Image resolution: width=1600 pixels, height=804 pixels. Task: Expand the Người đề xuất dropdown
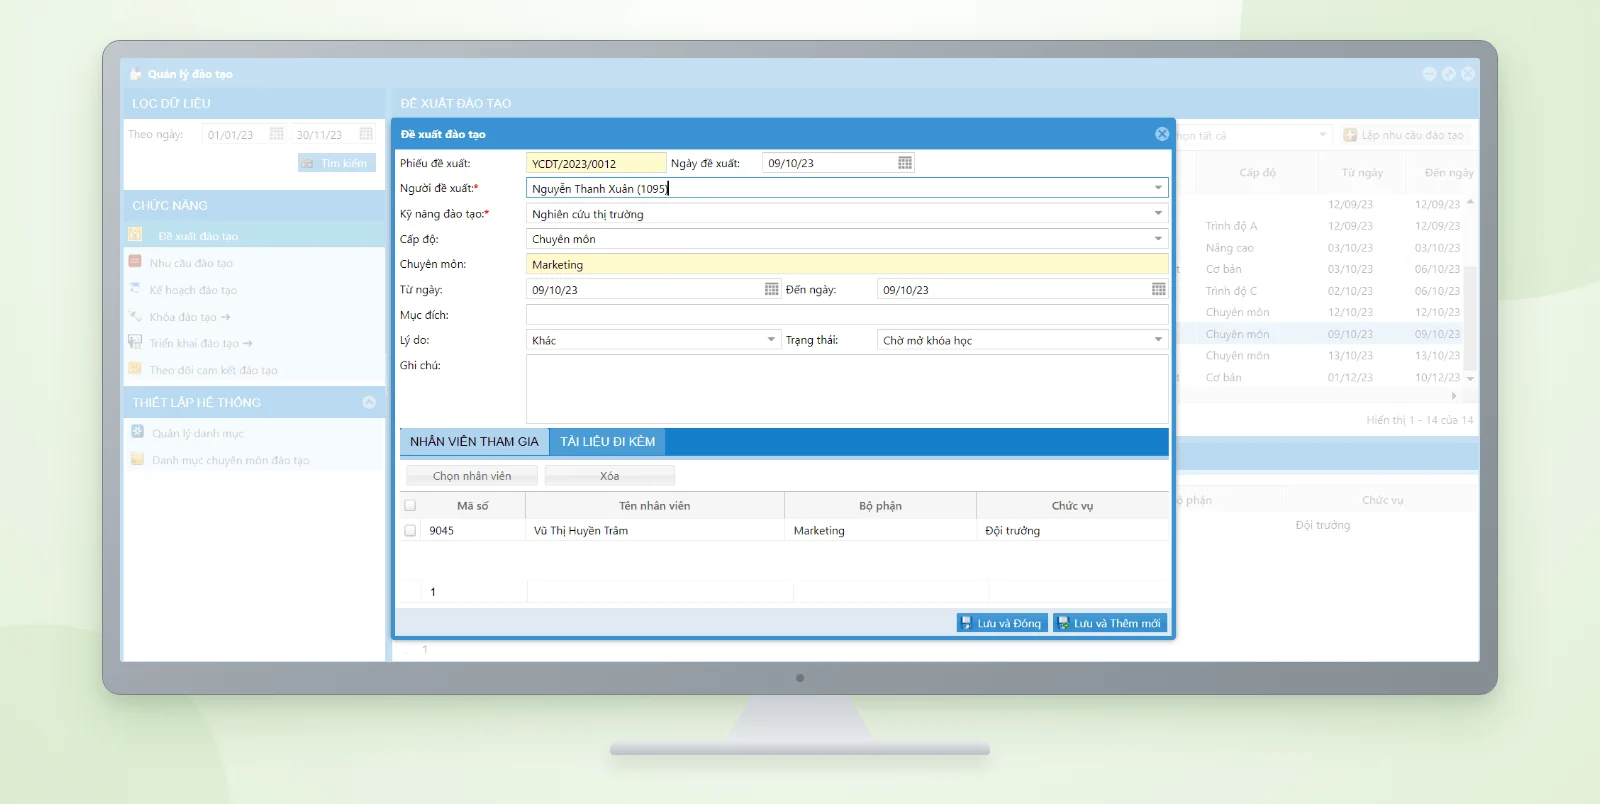pyautogui.click(x=1158, y=188)
